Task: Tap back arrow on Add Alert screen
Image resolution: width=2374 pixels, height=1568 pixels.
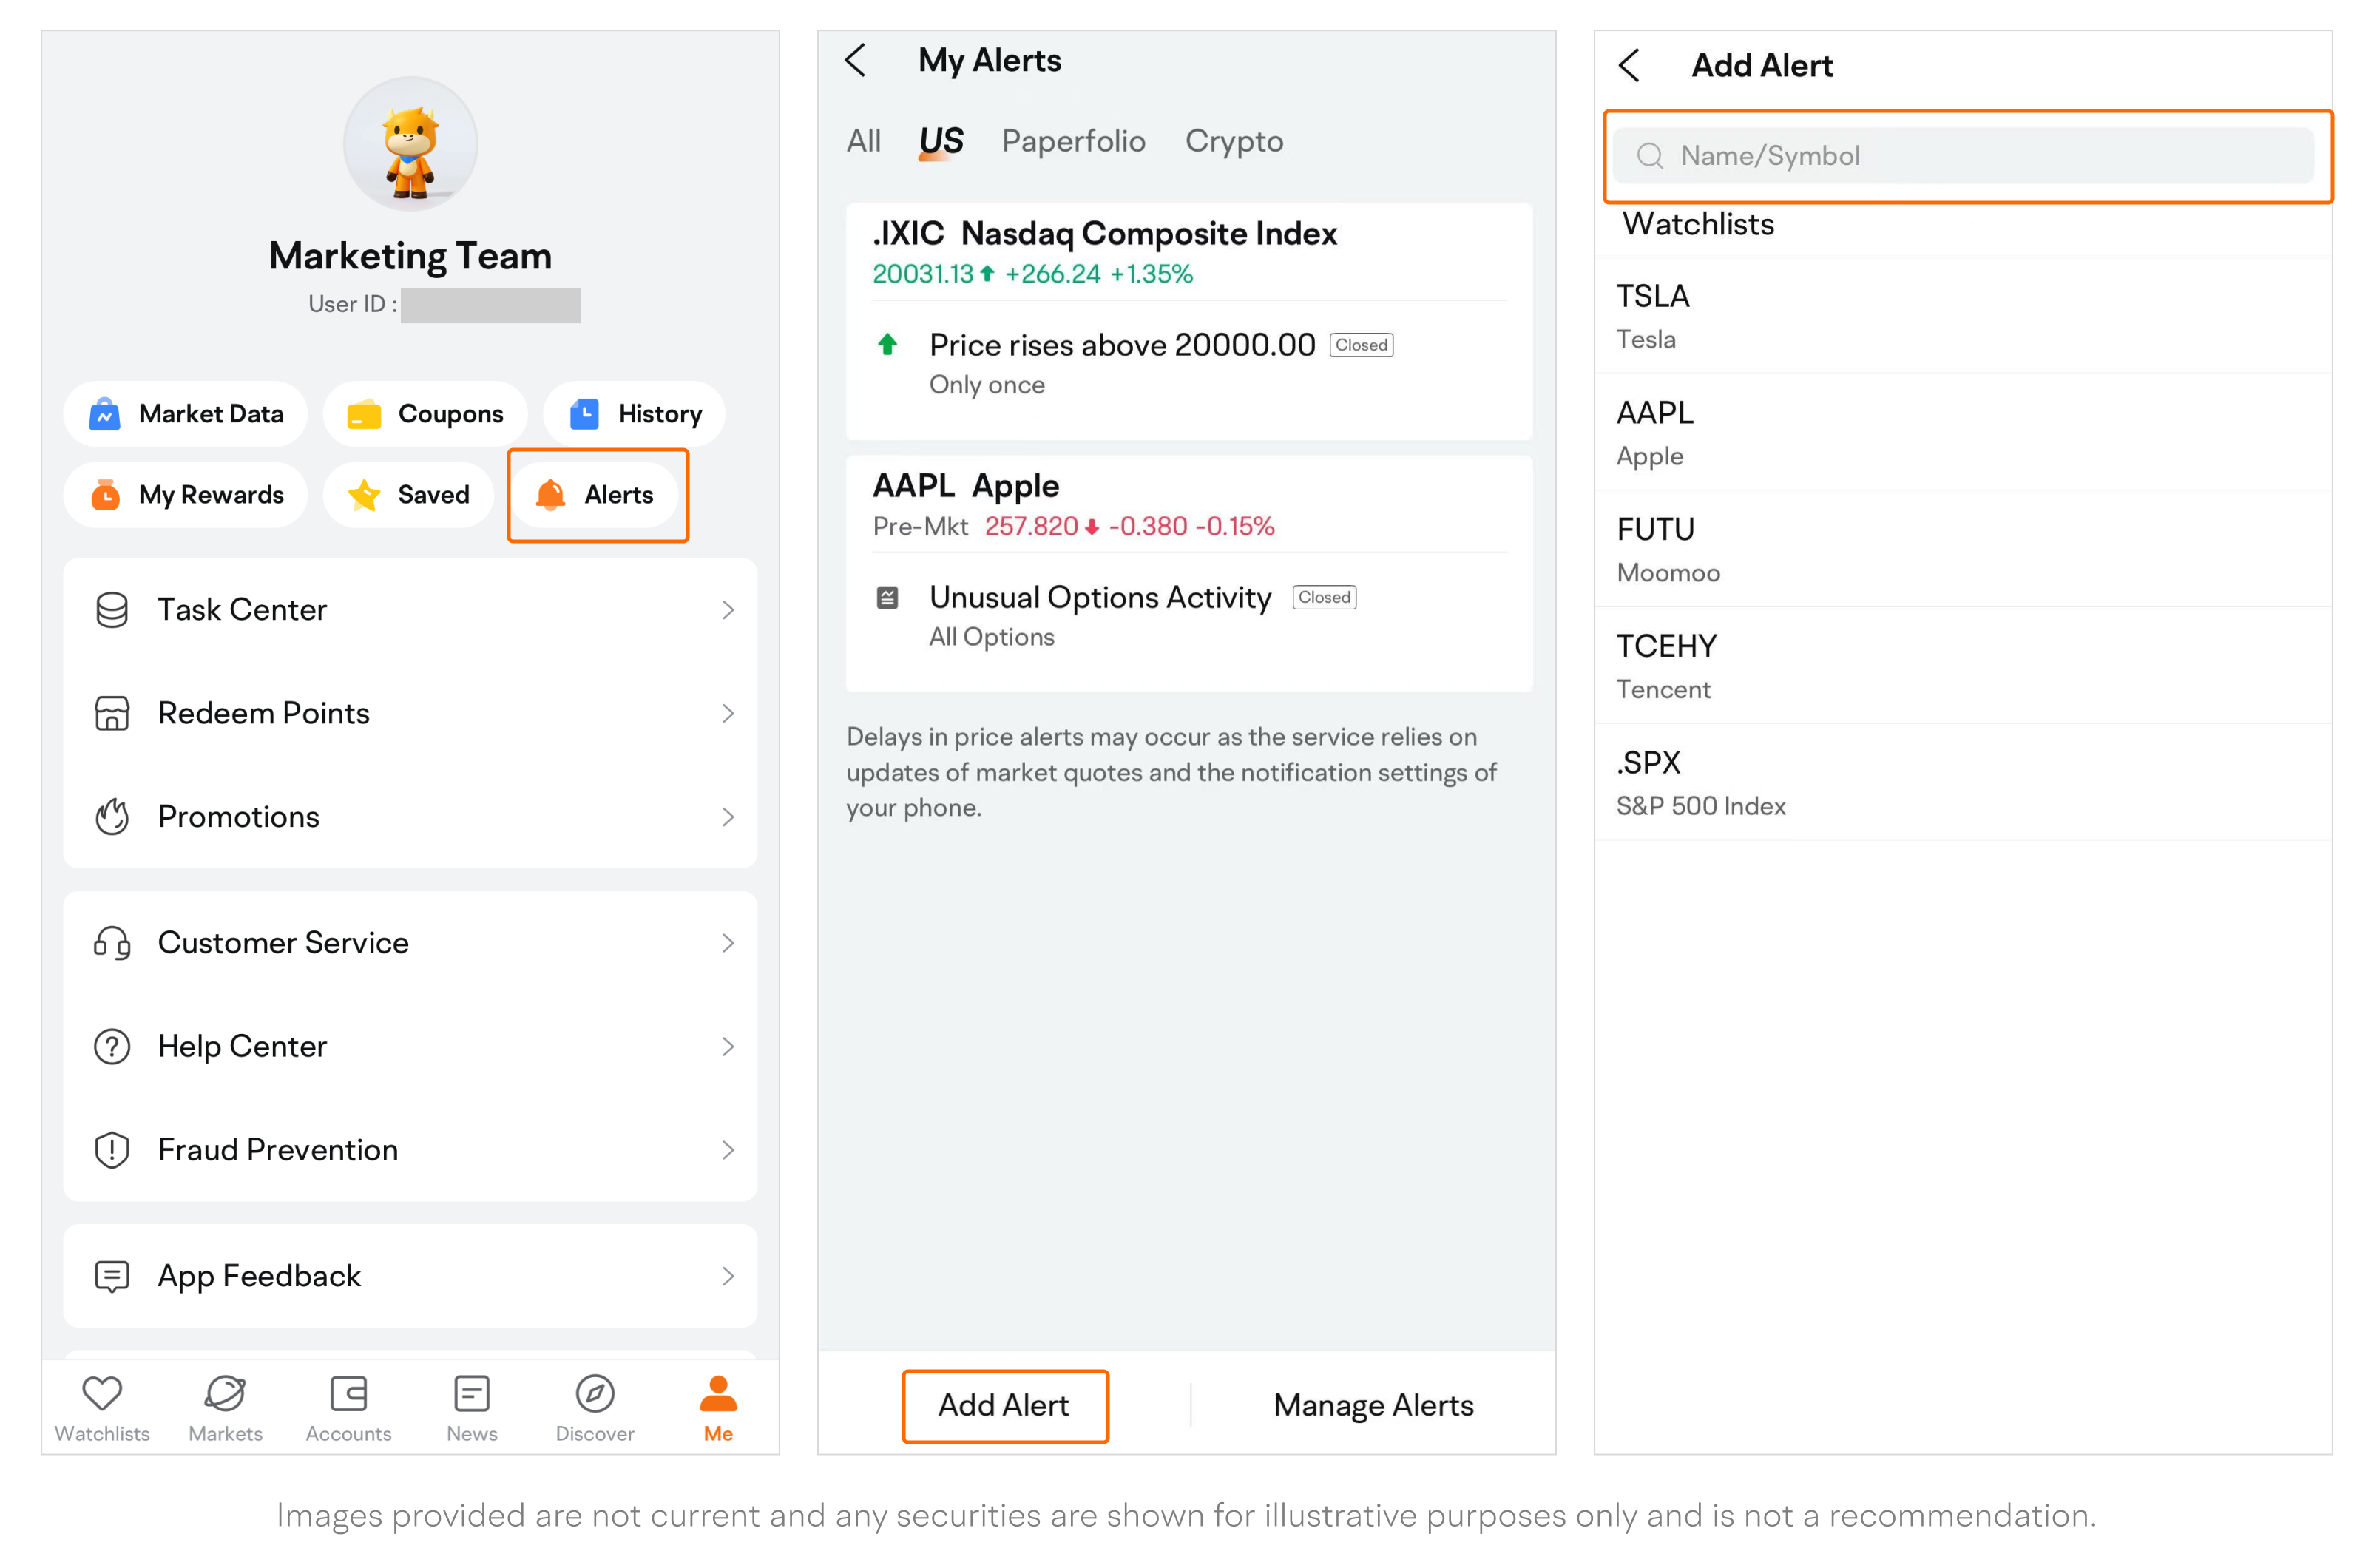Action: pyautogui.click(x=1630, y=65)
